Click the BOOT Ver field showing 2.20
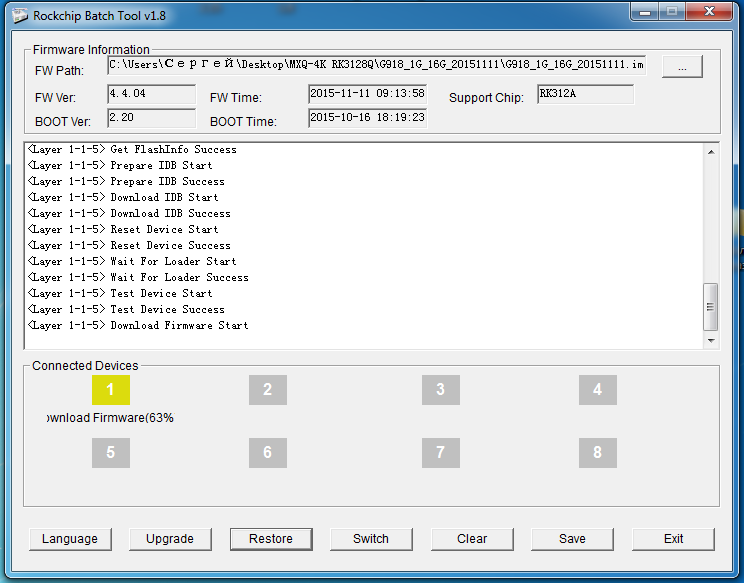 click(x=151, y=118)
